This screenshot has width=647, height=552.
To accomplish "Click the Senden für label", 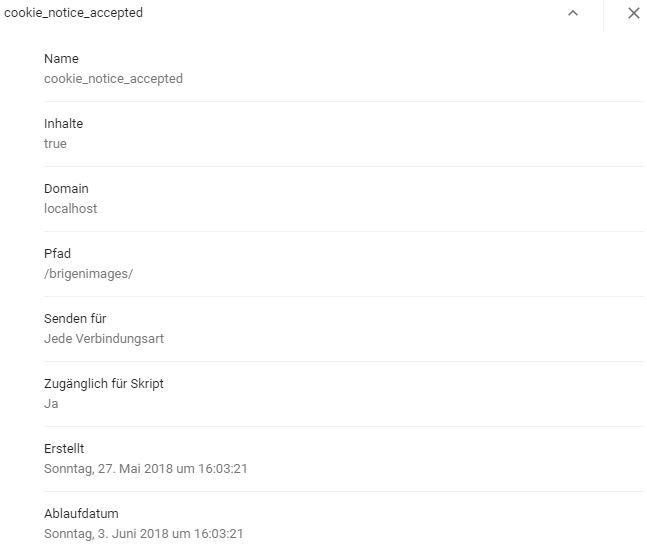I will (x=75, y=318).
